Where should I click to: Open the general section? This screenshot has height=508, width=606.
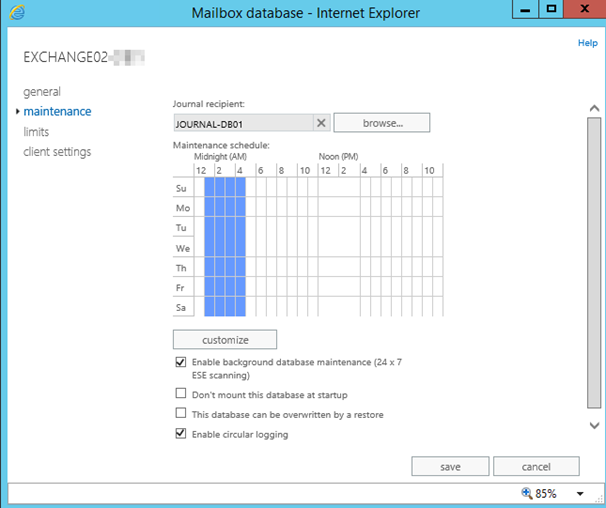(x=42, y=92)
